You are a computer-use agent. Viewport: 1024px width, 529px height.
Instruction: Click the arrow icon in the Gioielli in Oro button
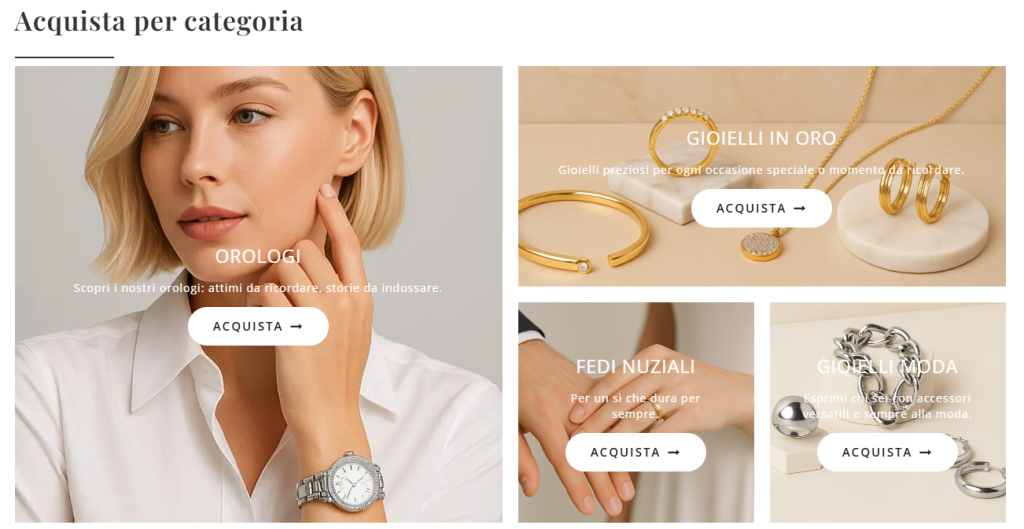(x=799, y=208)
